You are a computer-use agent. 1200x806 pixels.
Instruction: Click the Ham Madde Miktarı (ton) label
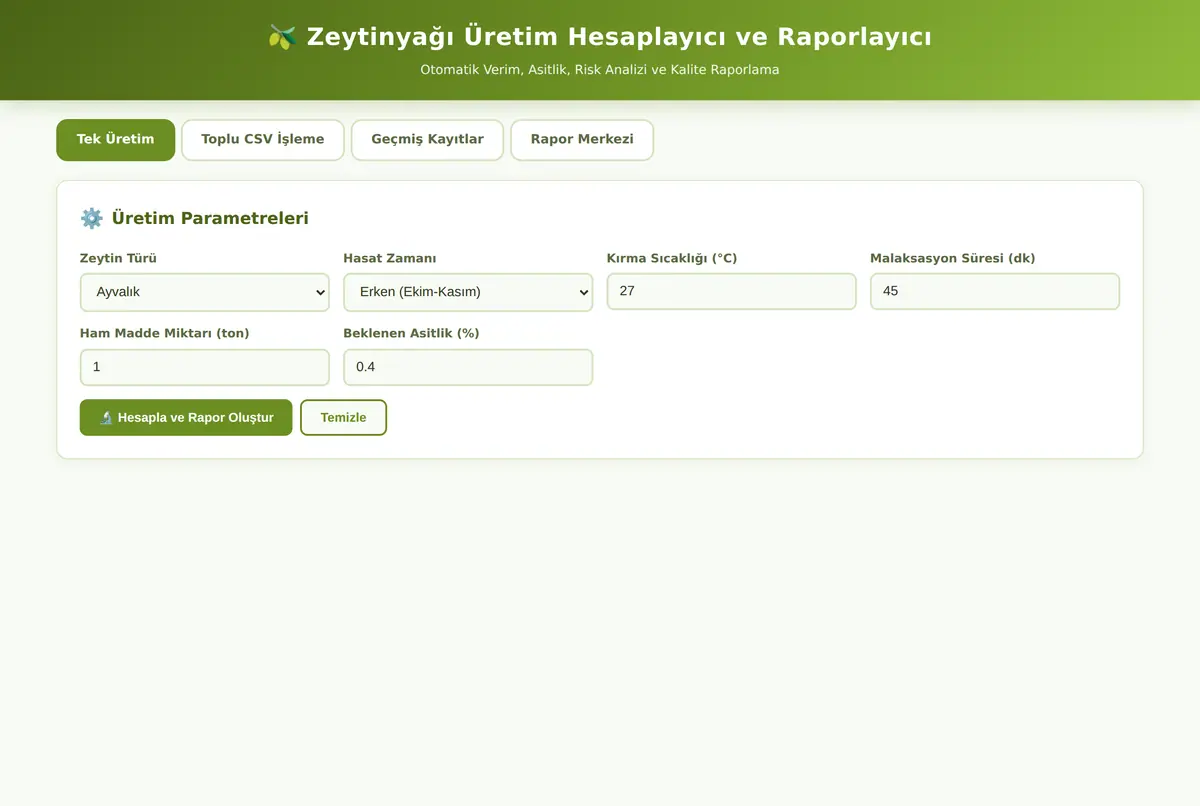(x=165, y=333)
